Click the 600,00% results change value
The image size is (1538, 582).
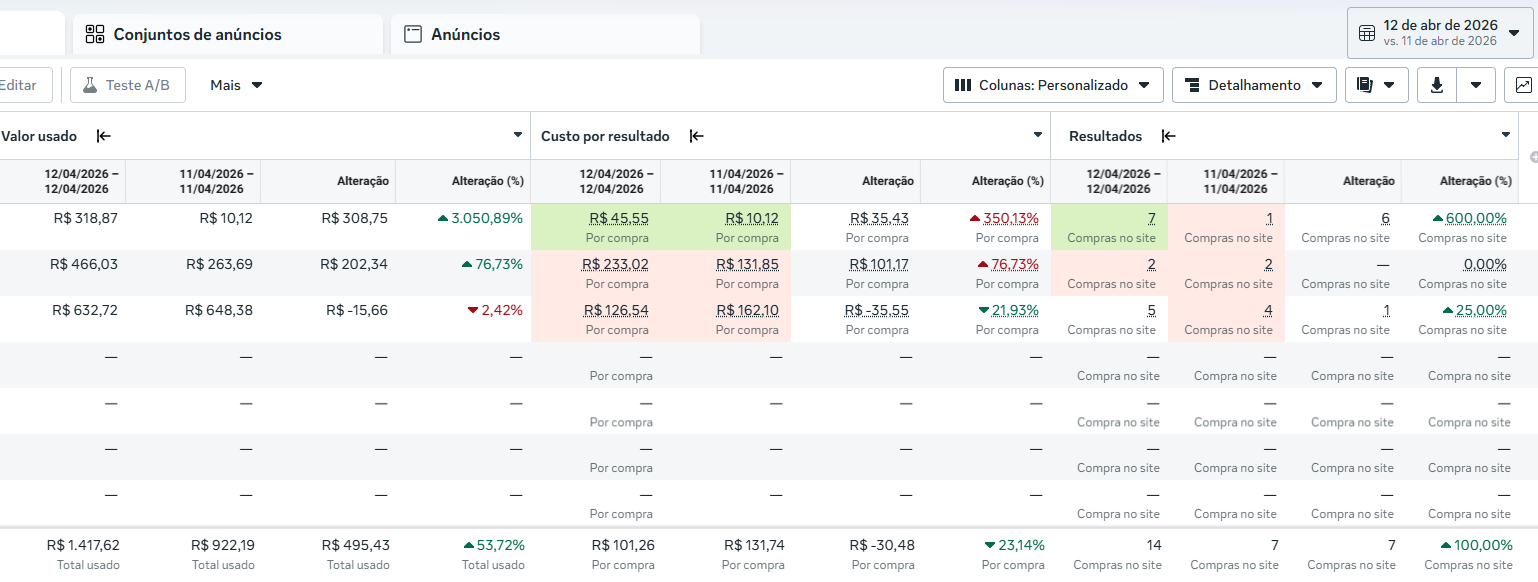[1475, 218]
